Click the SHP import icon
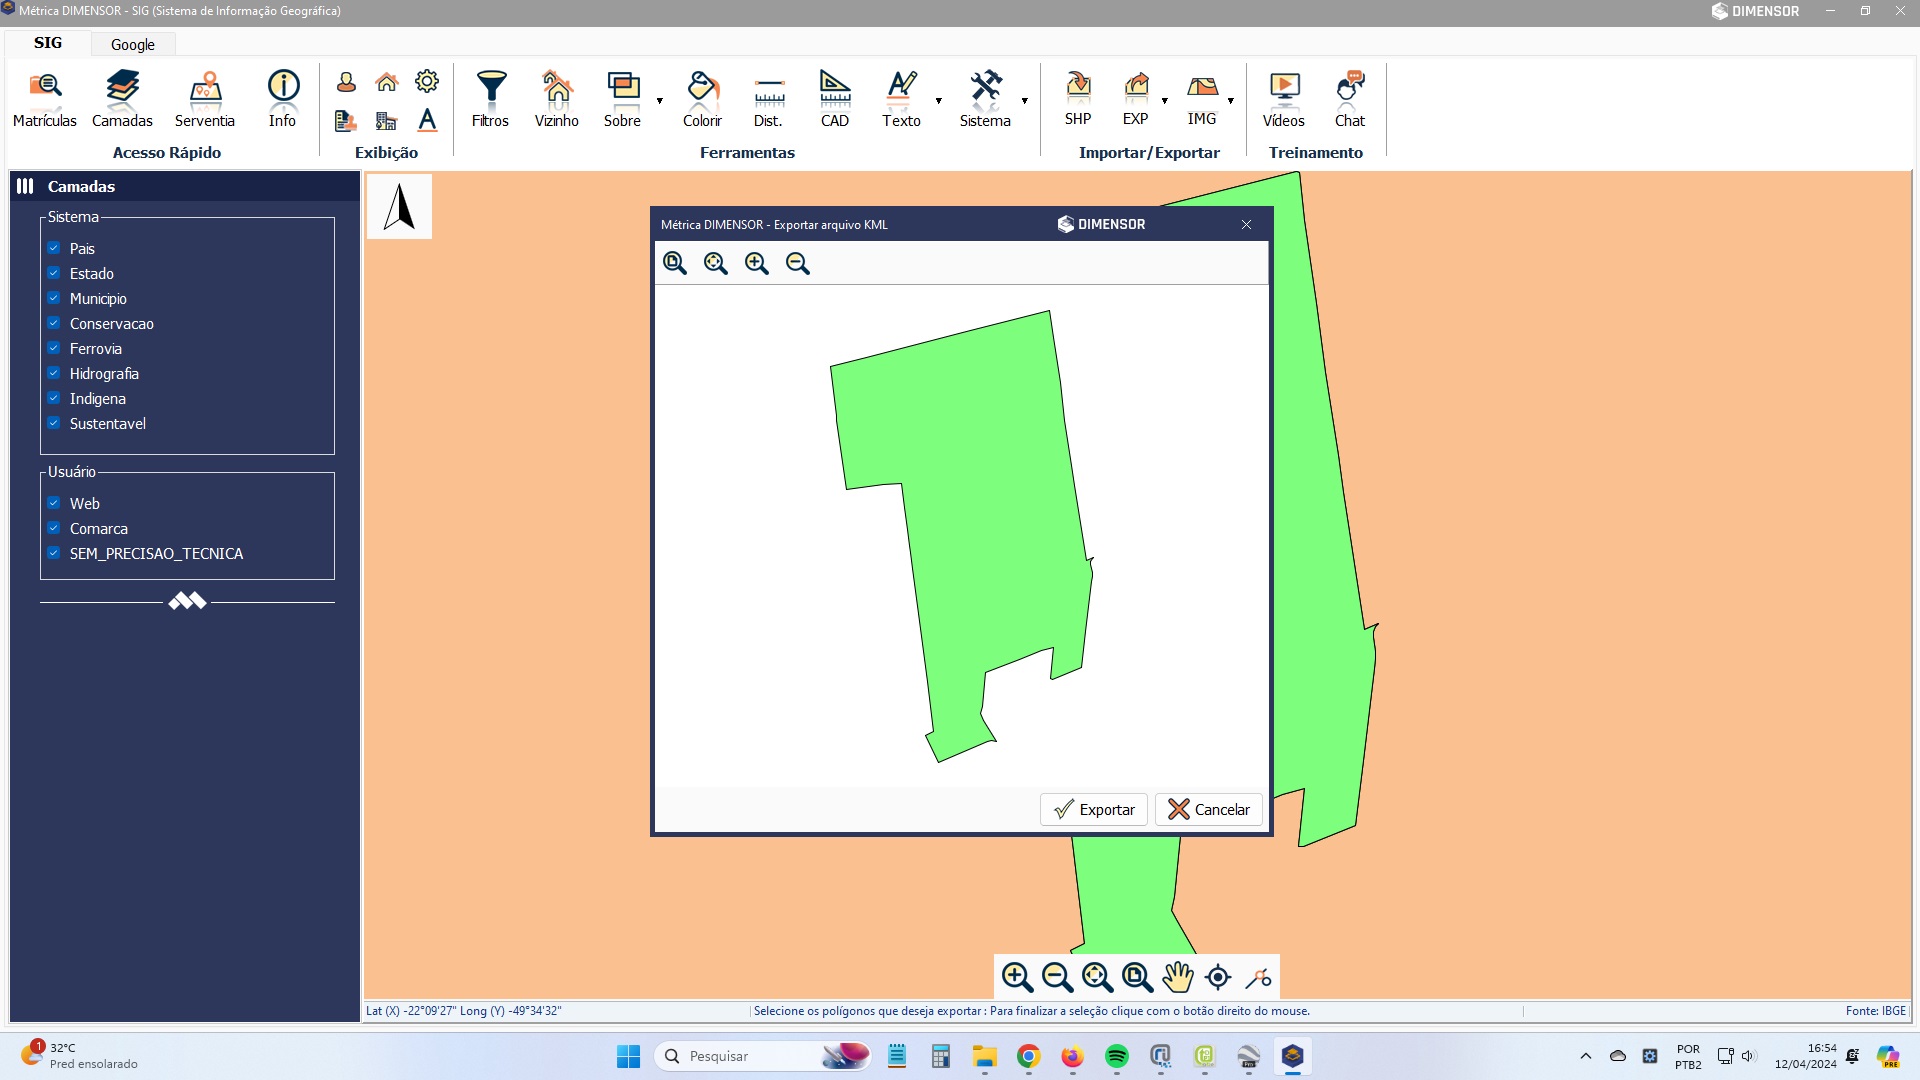This screenshot has width=1920, height=1080. coord(1078,98)
